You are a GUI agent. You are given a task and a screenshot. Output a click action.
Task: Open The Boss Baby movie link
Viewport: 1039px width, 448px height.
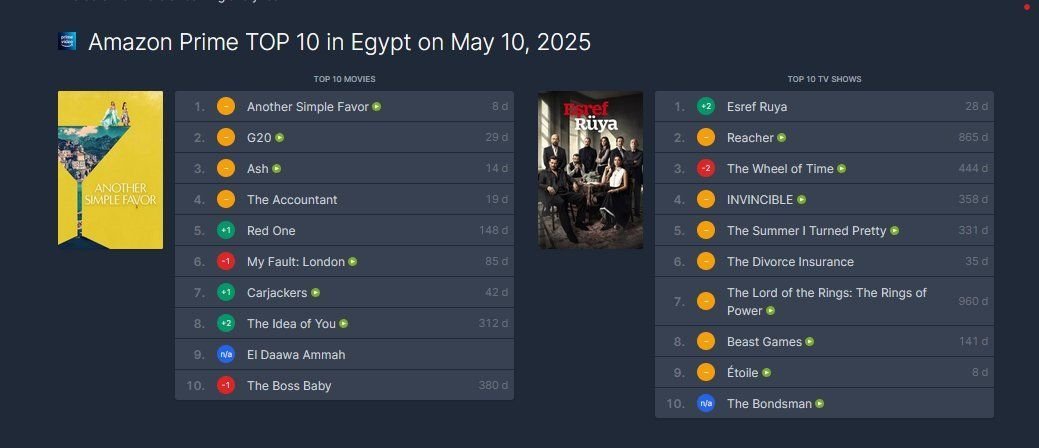point(289,385)
